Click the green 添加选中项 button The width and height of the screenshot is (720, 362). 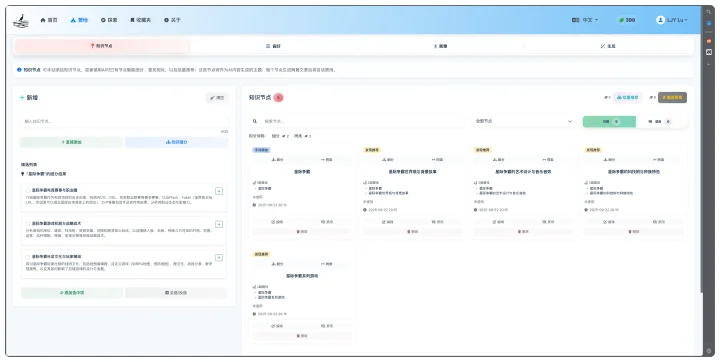pos(72,293)
